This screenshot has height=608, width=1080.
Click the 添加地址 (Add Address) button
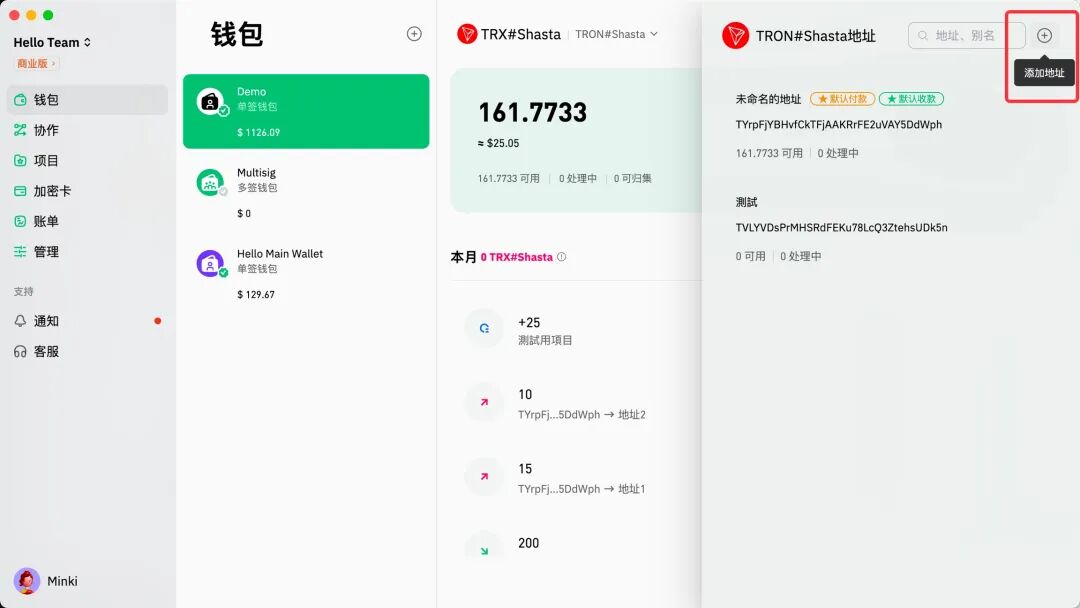tap(1043, 72)
